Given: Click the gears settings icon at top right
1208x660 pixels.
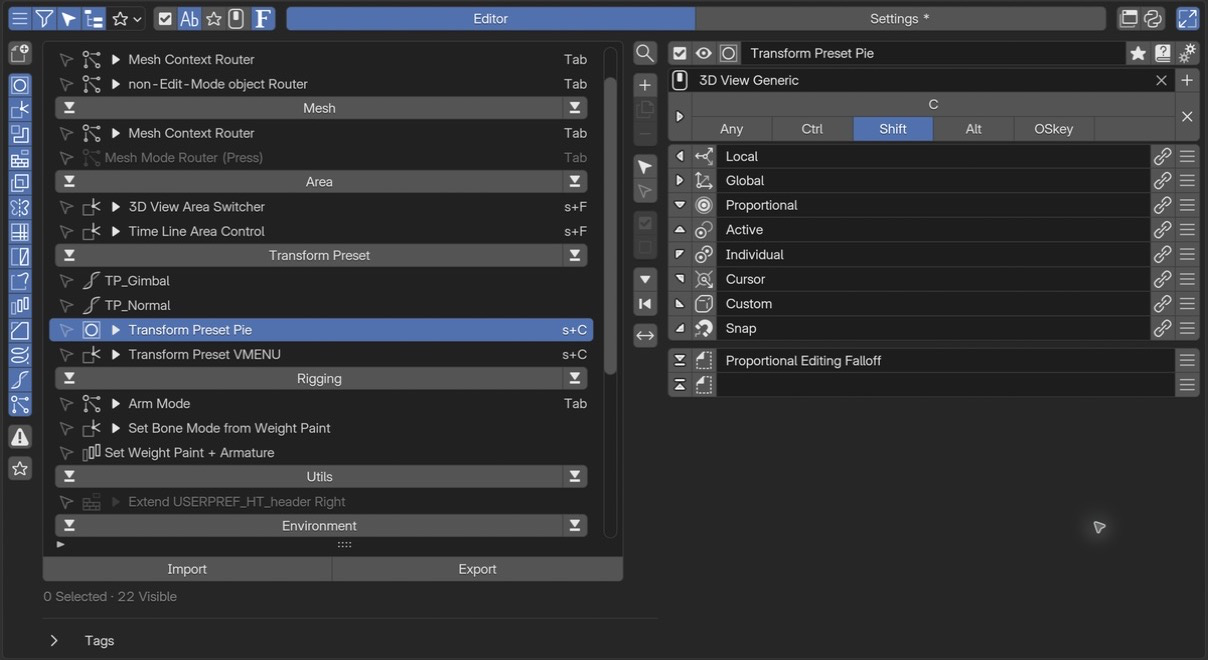Looking at the screenshot, I should tap(1187, 53).
